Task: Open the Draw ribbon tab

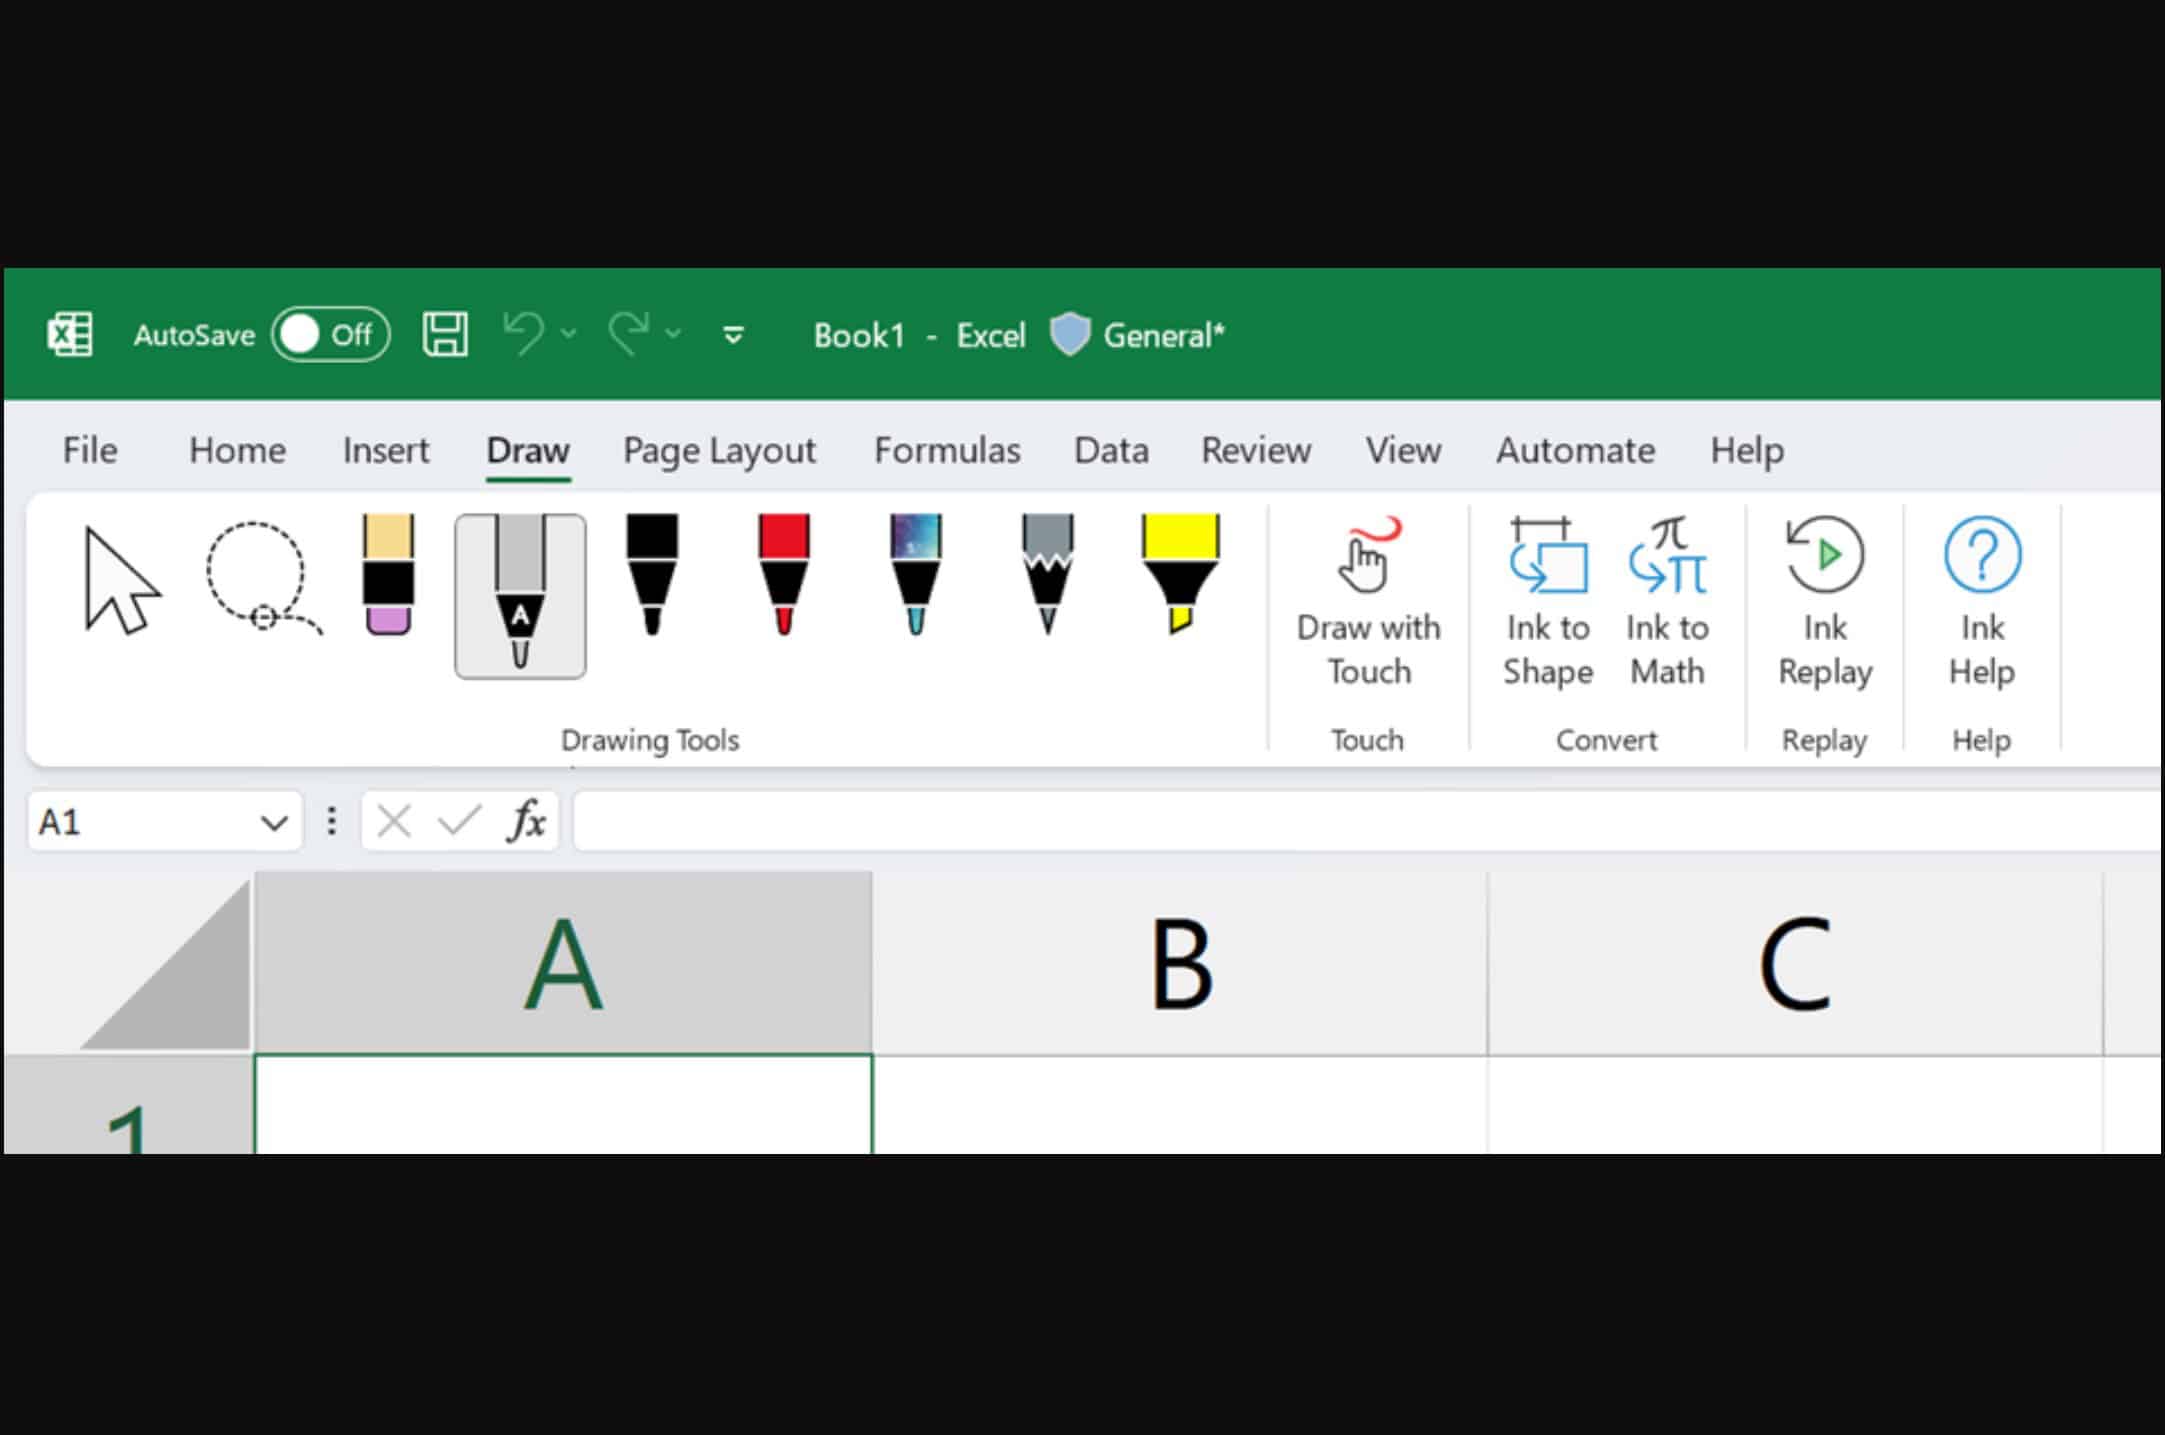Action: pyautogui.click(x=527, y=450)
